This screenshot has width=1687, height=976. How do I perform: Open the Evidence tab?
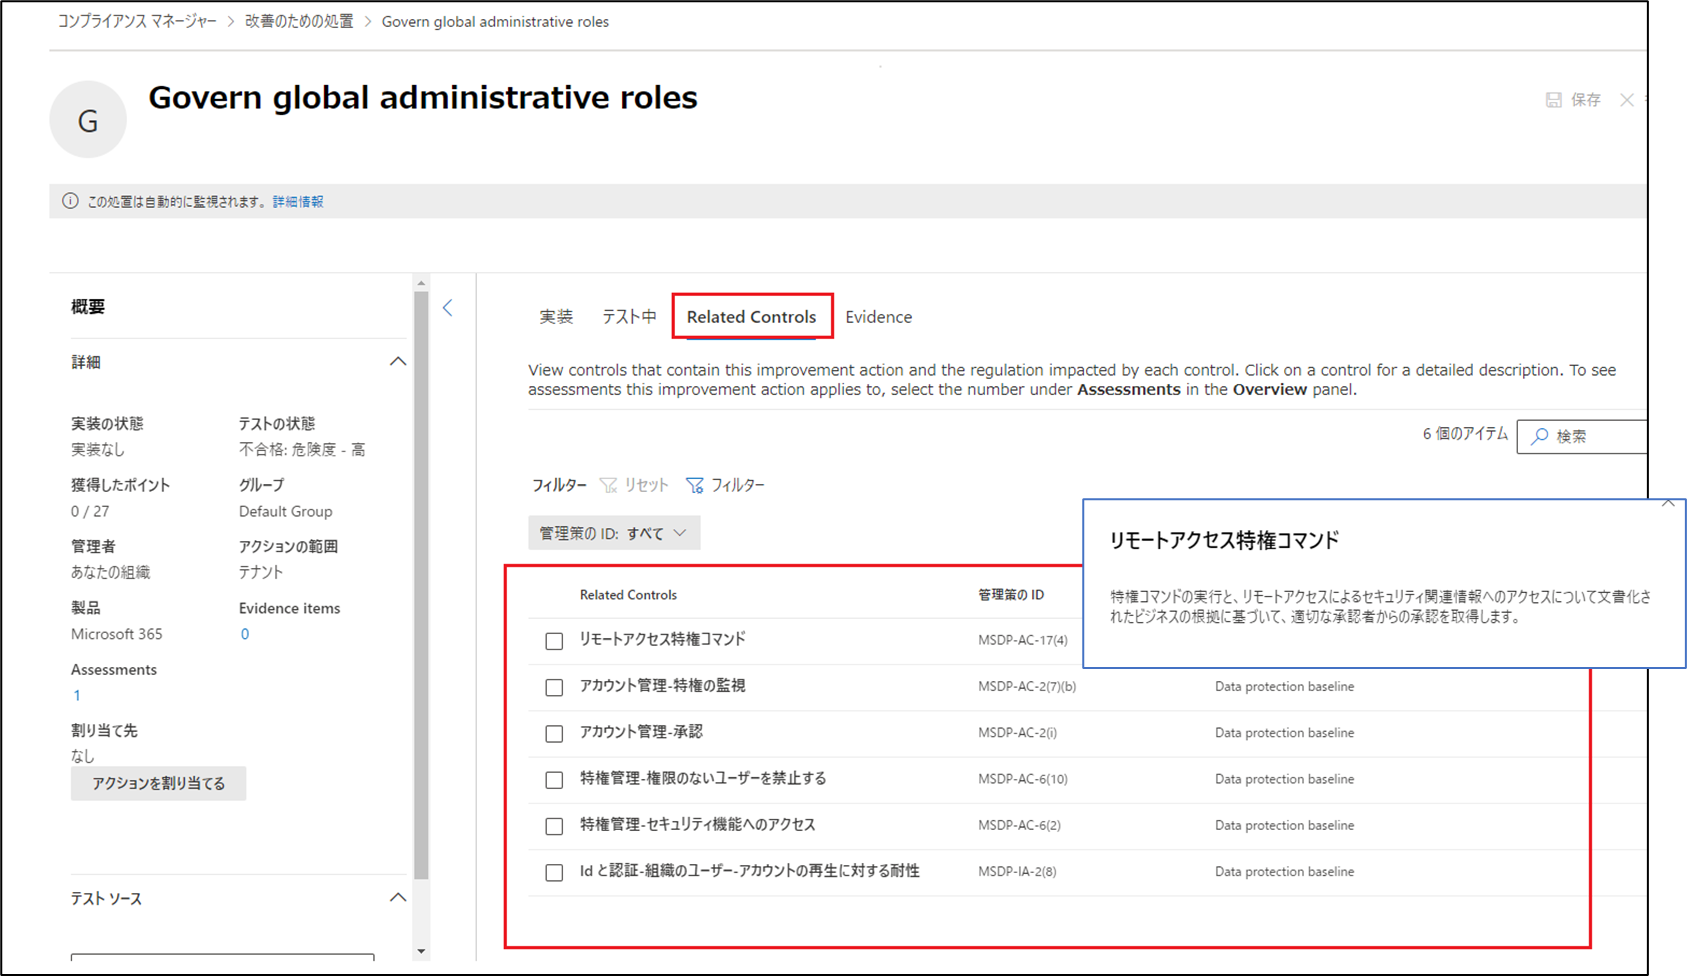coord(878,317)
